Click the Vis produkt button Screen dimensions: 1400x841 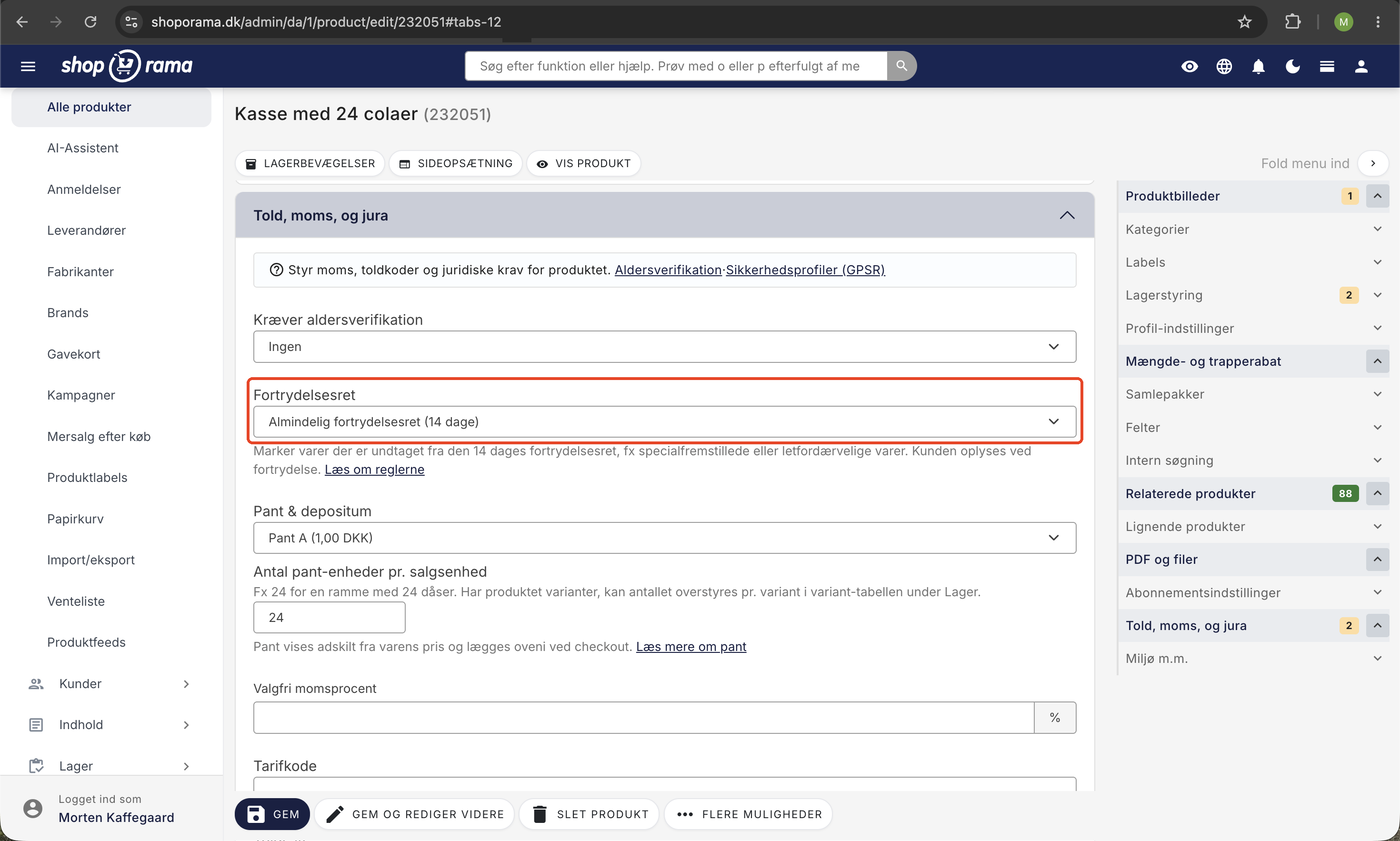coord(583,163)
